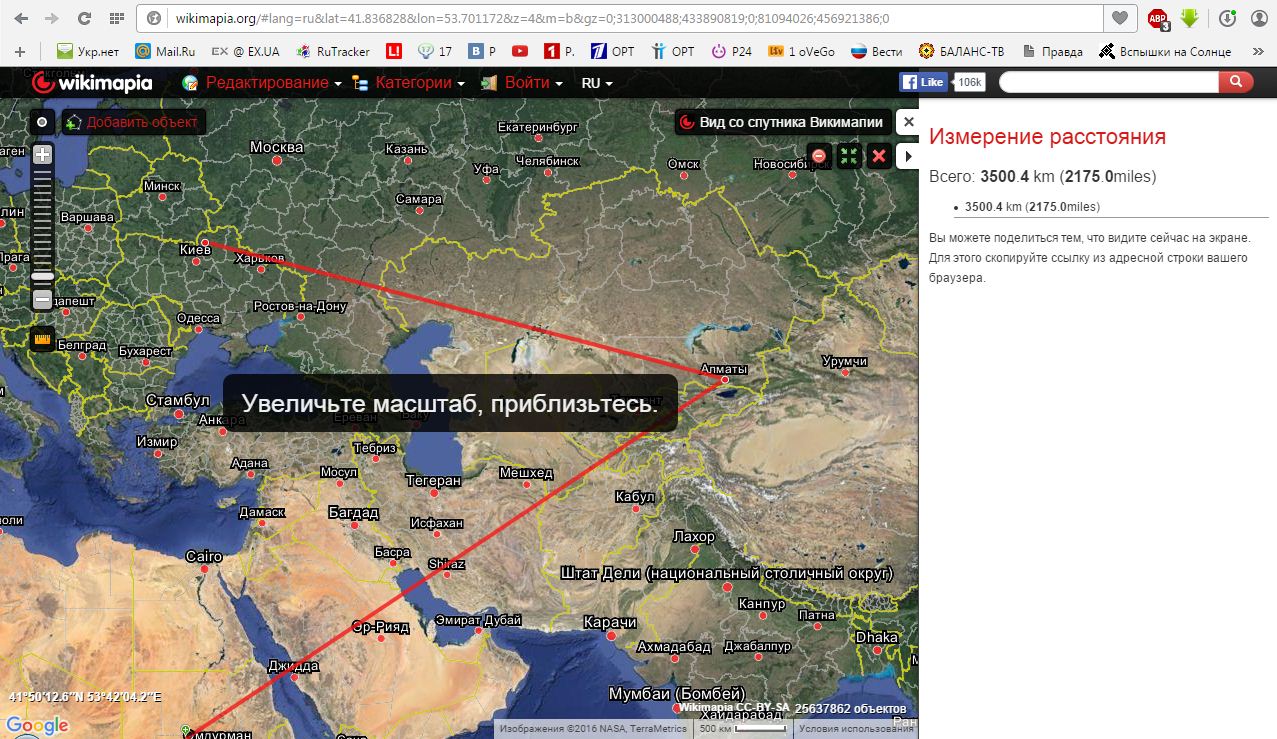Toggle the round location target button
Image resolution: width=1277 pixels, height=739 pixels.
[x=42, y=122]
